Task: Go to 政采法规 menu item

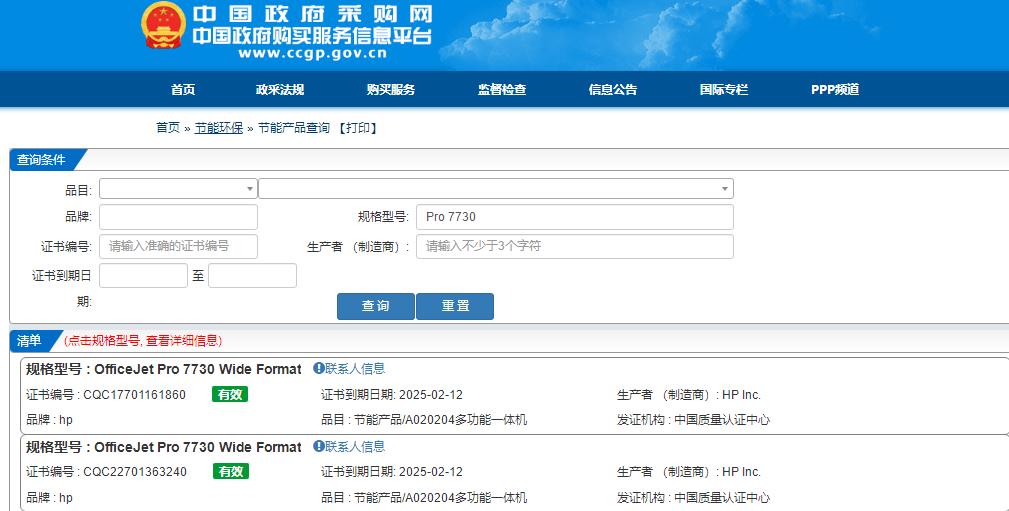Action: [280, 90]
